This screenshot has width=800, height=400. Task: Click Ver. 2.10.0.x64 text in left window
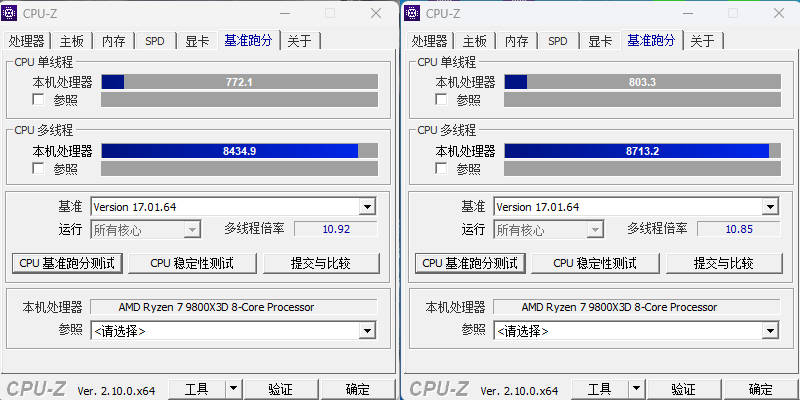pos(116,391)
